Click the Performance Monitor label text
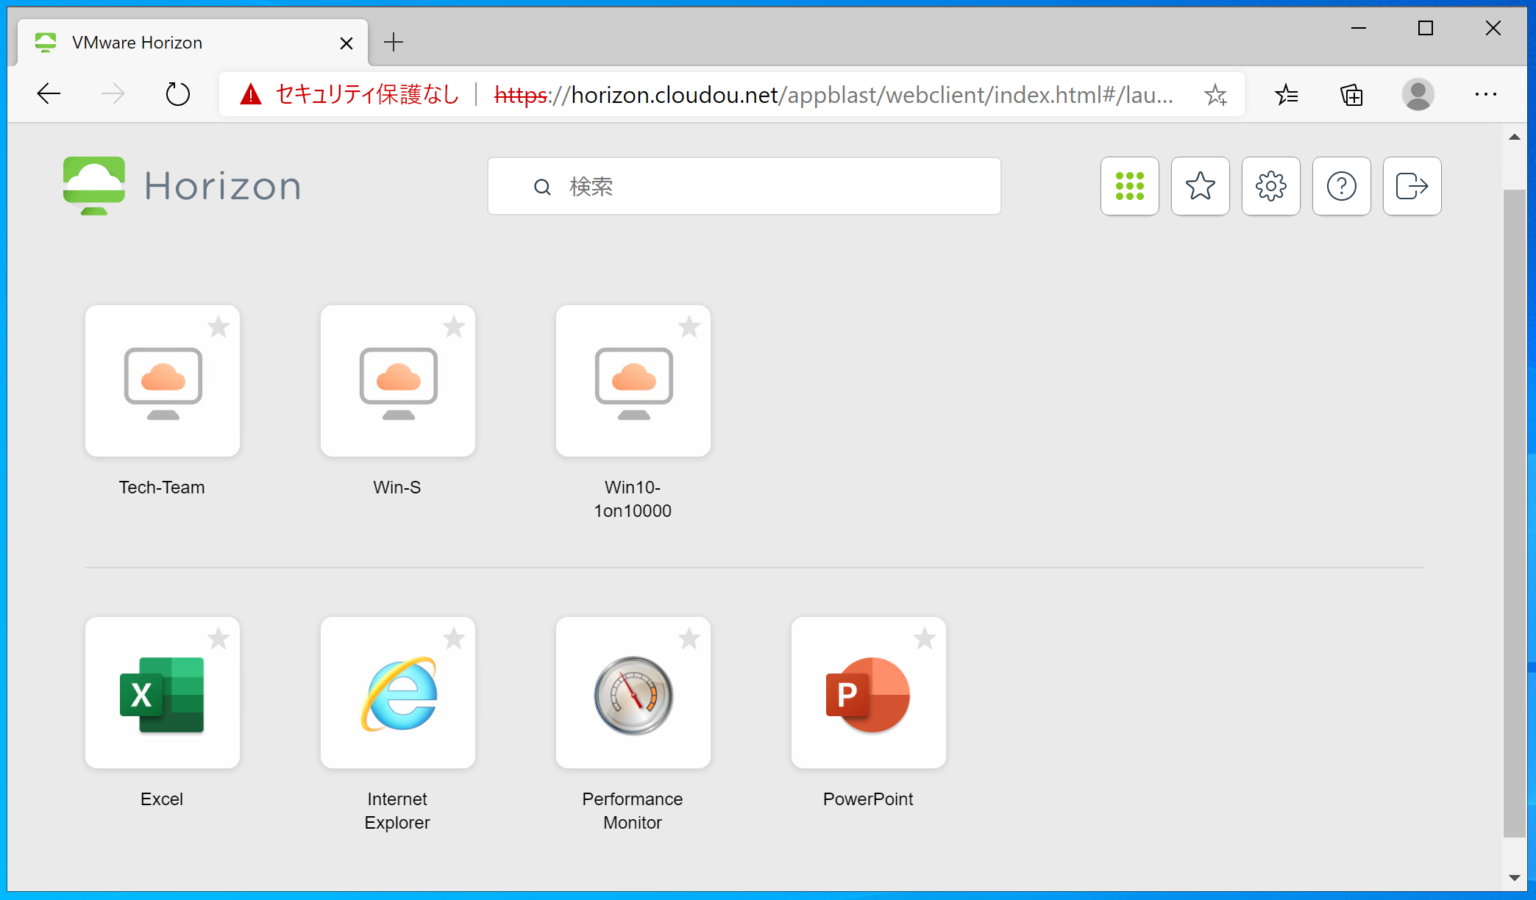This screenshot has width=1536, height=900. coord(633,811)
